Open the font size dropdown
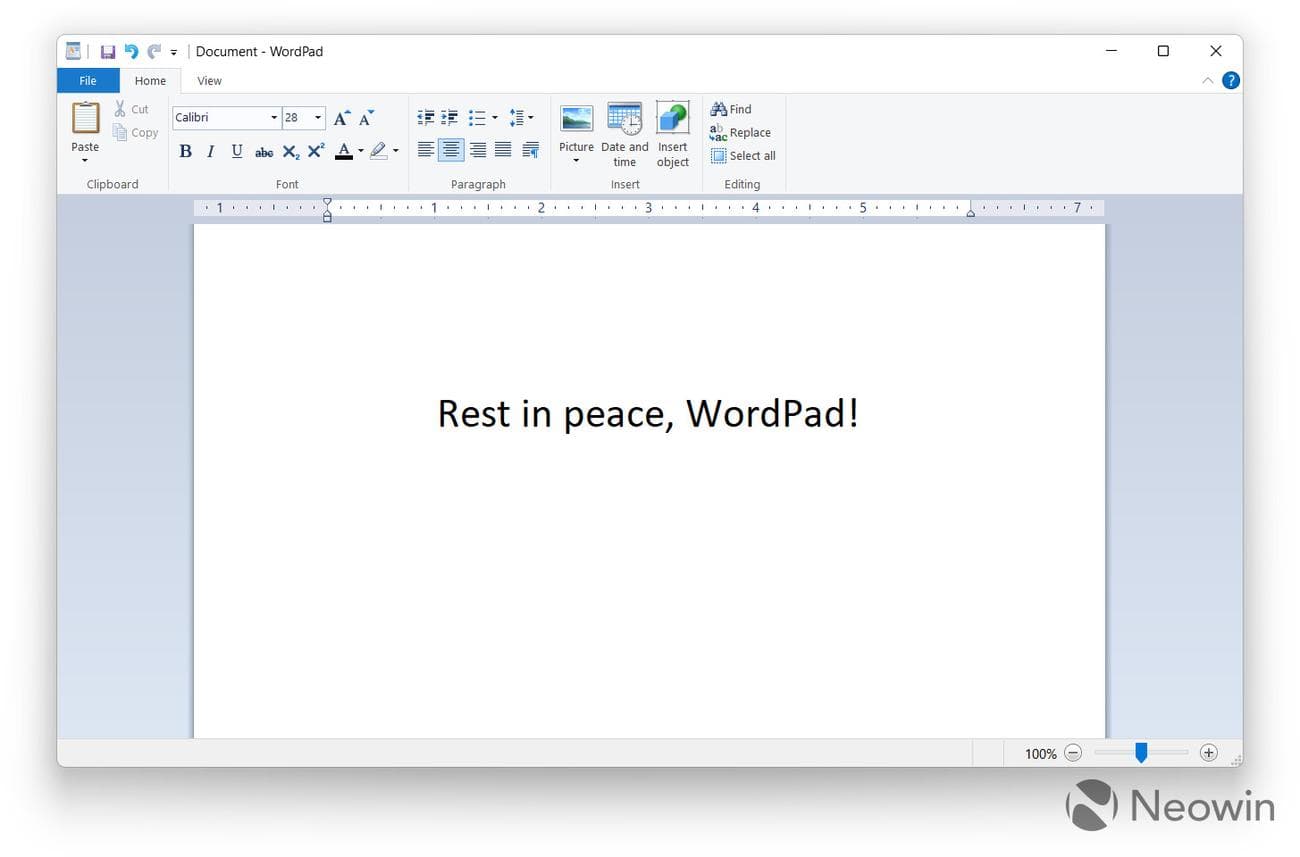1300x857 pixels. pos(318,117)
